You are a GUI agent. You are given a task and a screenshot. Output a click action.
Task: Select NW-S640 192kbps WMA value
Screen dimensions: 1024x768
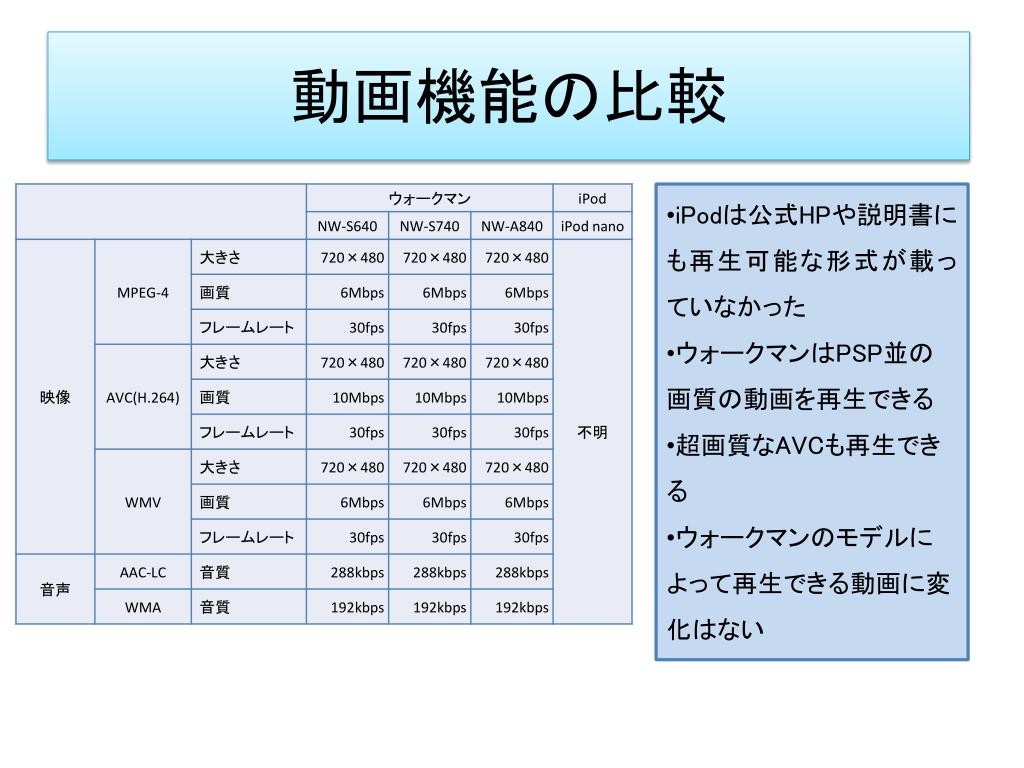[x=347, y=607]
